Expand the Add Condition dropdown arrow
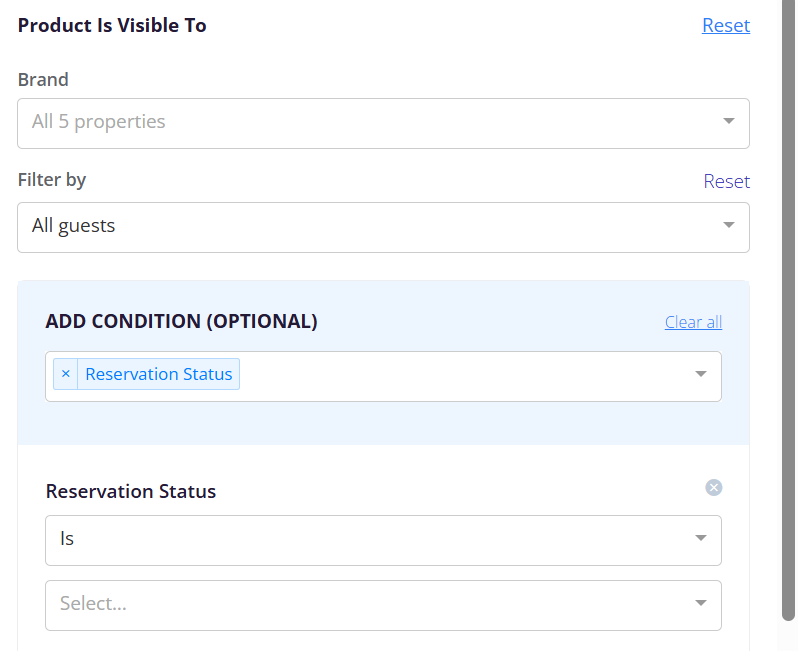798x651 pixels. [x=701, y=374]
